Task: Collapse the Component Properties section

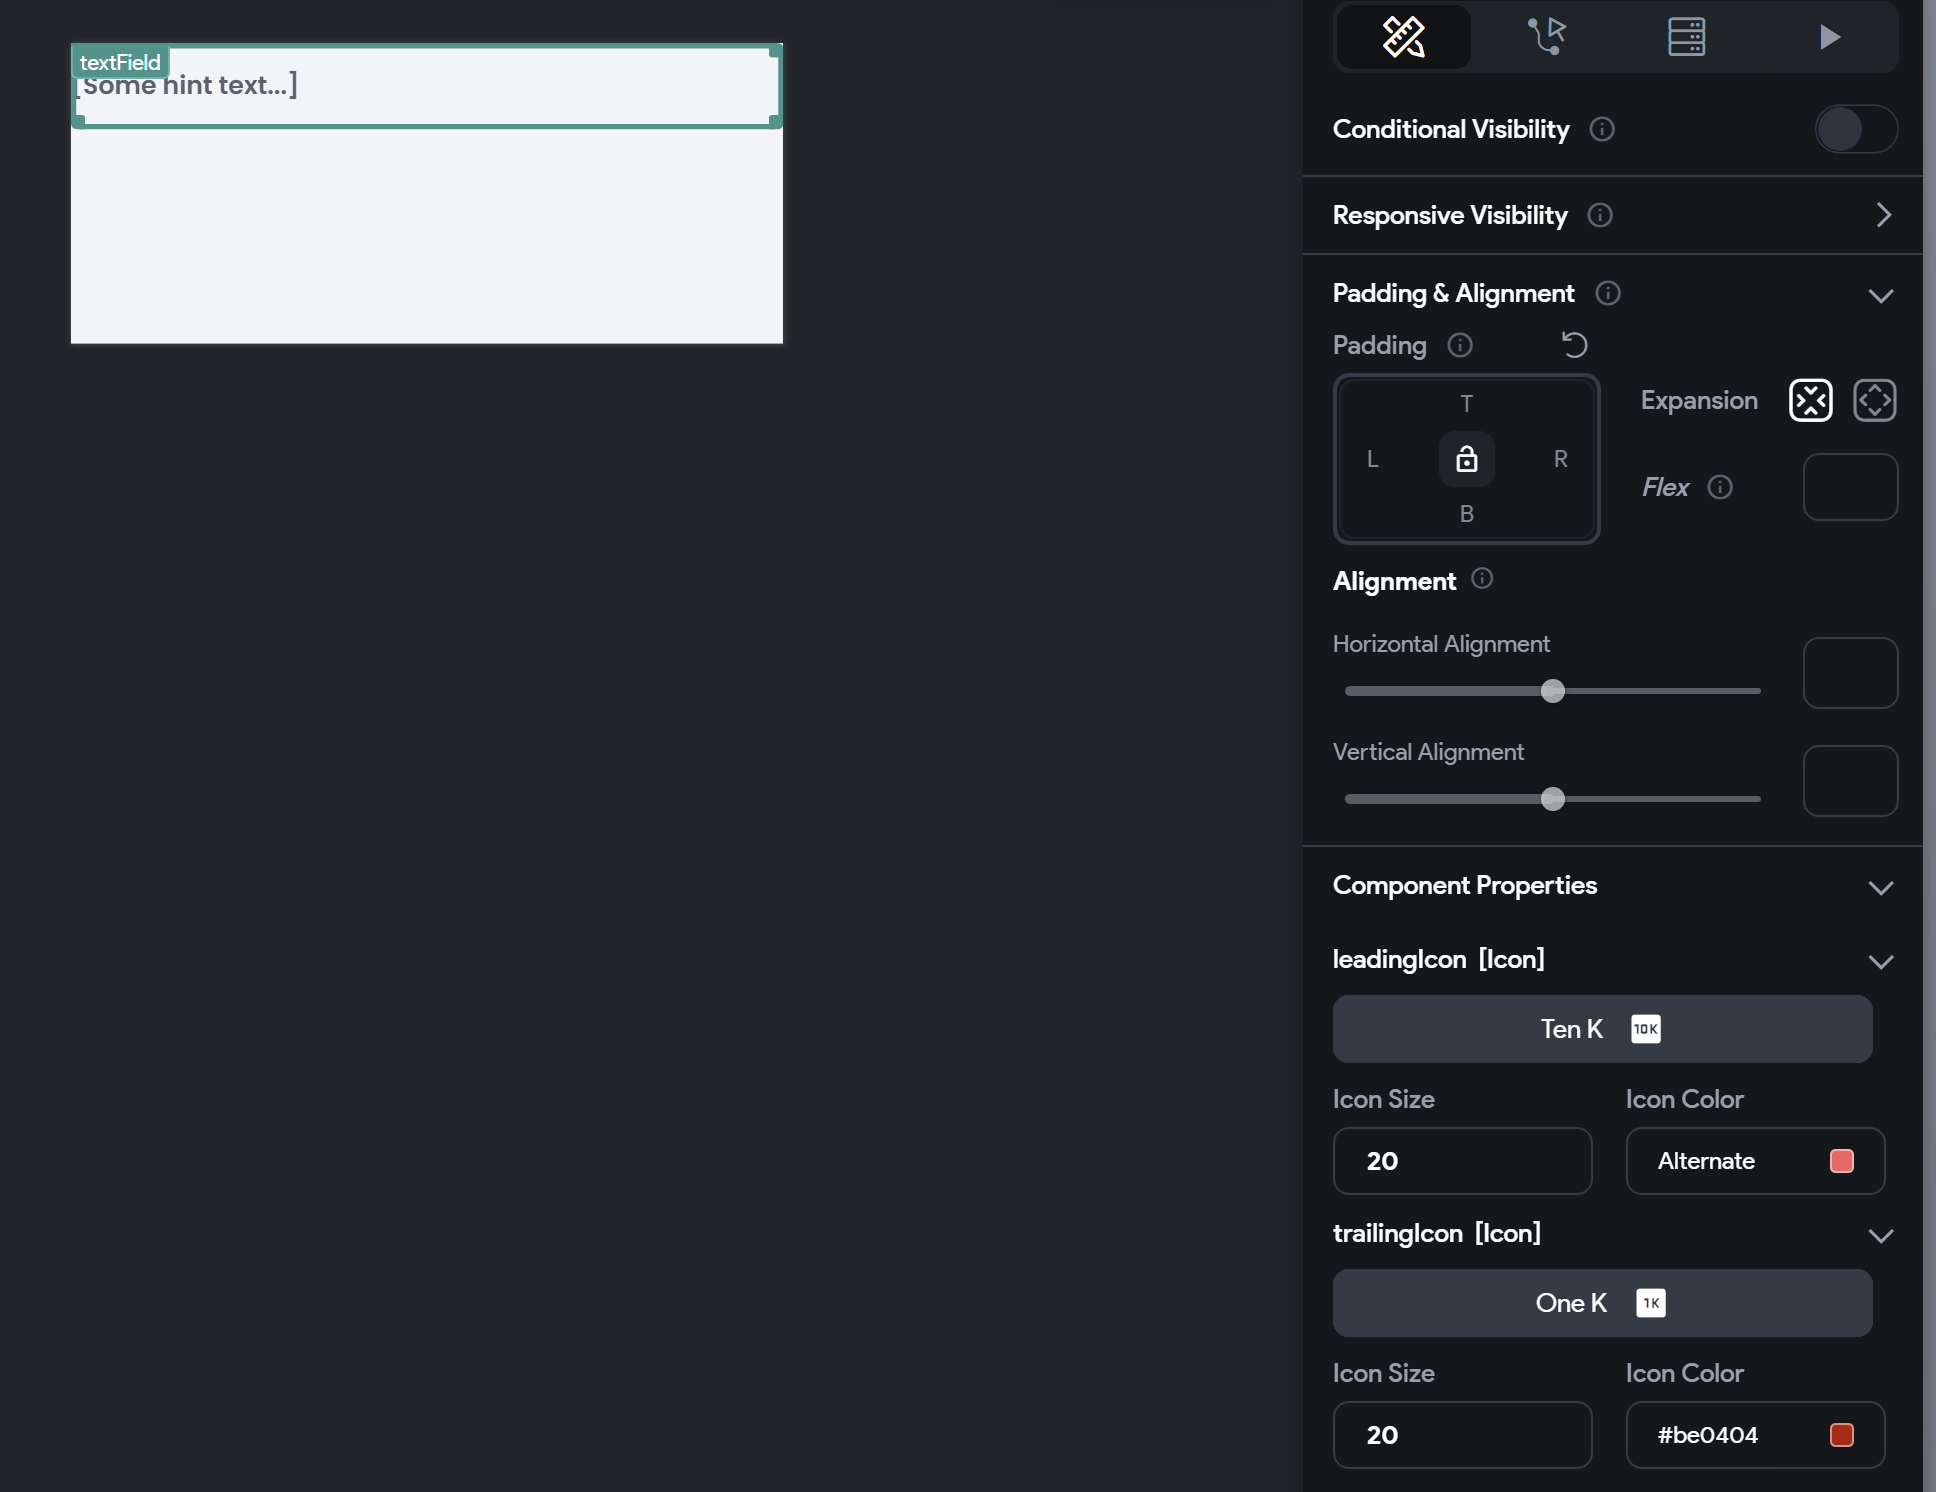Action: point(1881,888)
